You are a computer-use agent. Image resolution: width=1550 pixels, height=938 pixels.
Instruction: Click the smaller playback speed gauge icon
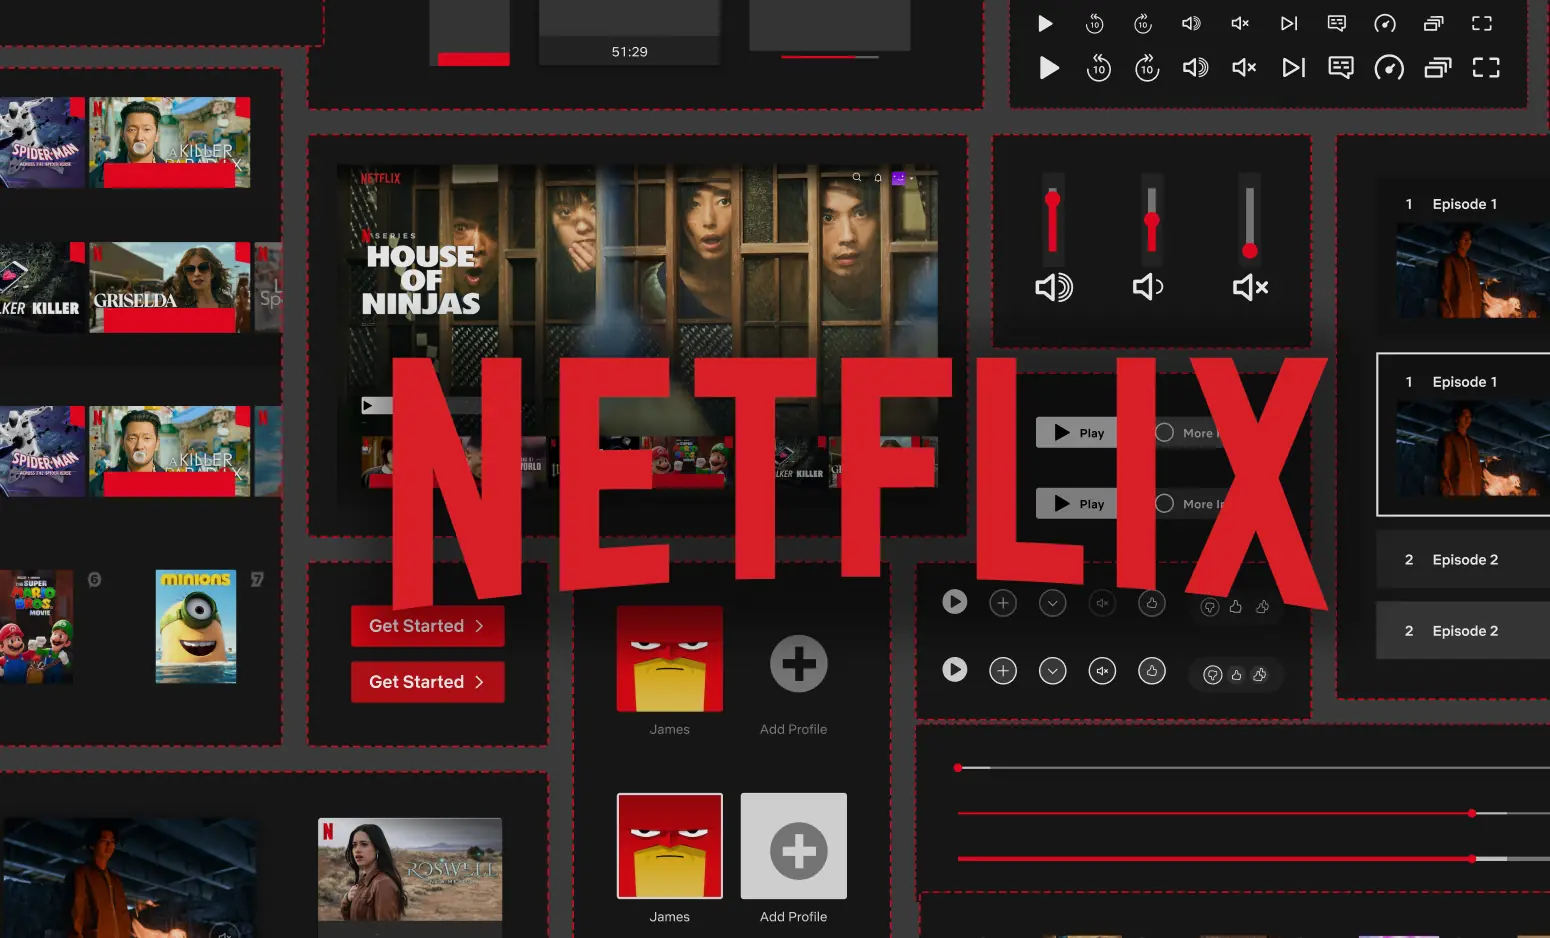click(1385, 23)
